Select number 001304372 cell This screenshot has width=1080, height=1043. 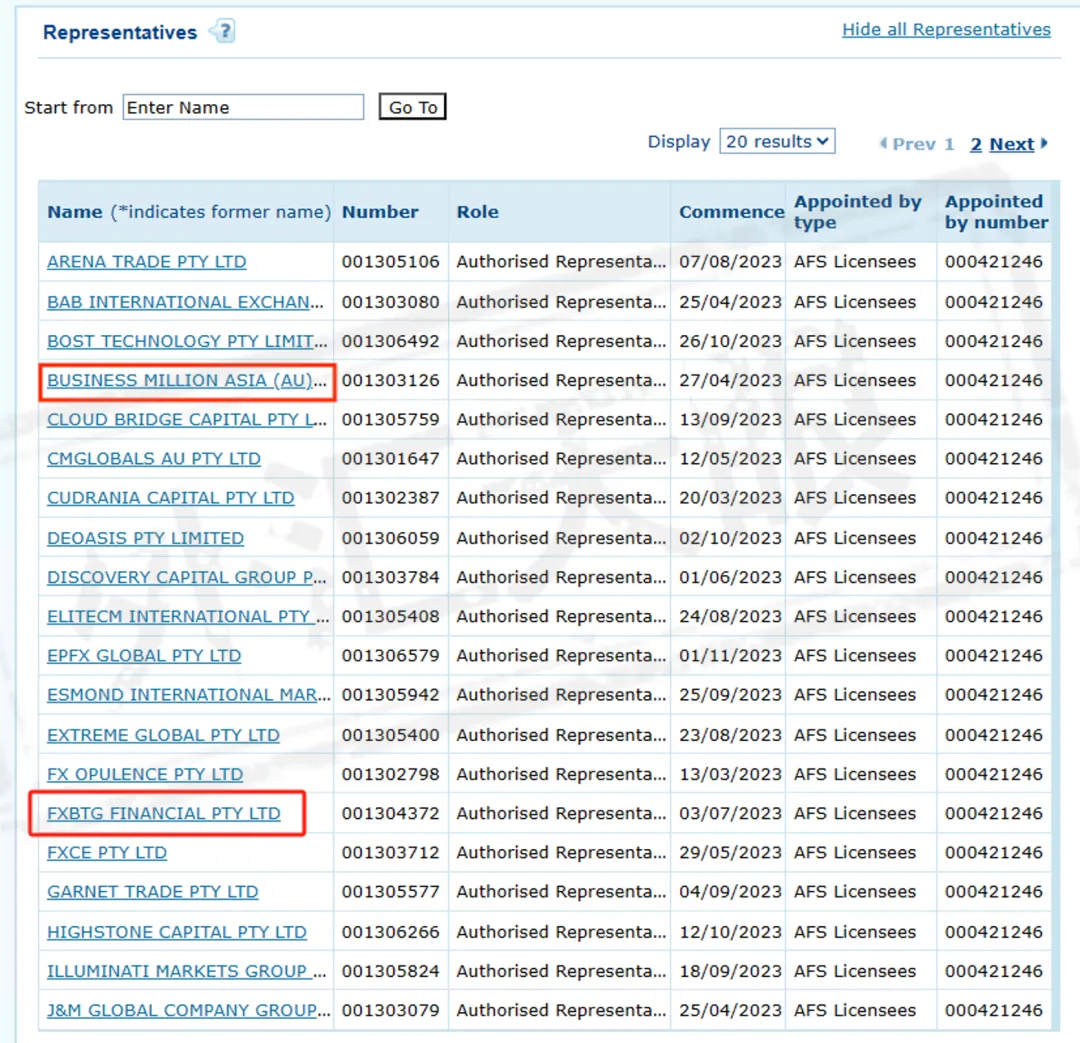coord(391,814)
